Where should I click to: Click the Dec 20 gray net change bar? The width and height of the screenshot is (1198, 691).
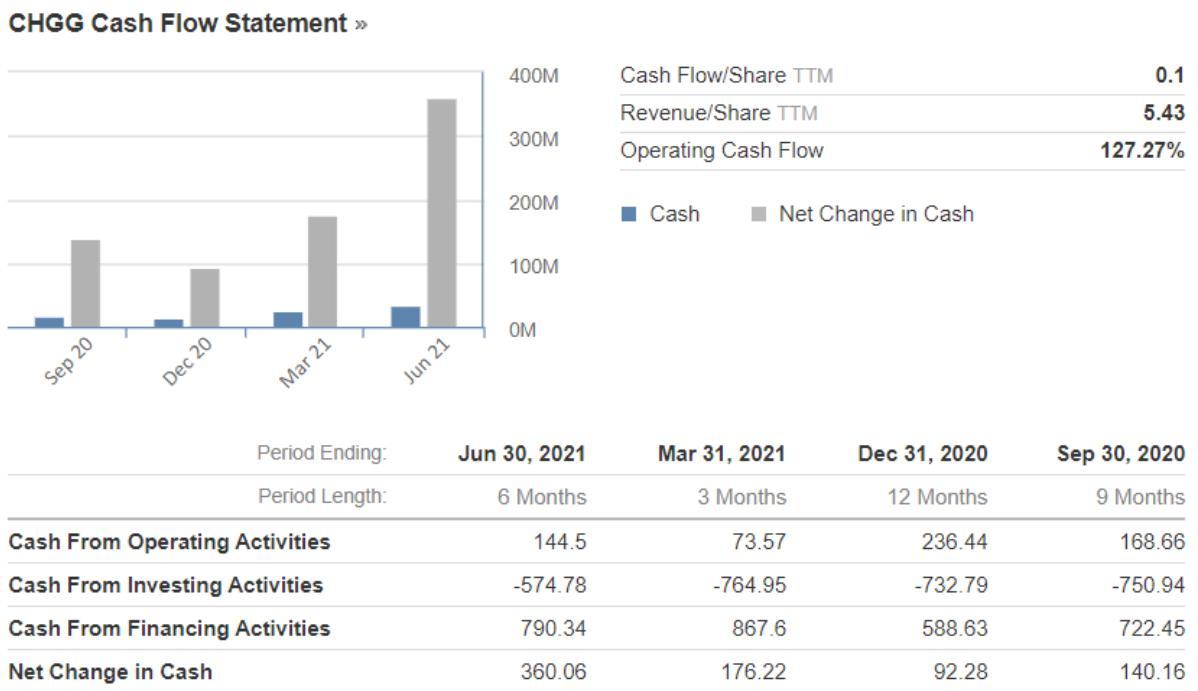(x=205, y=298)
